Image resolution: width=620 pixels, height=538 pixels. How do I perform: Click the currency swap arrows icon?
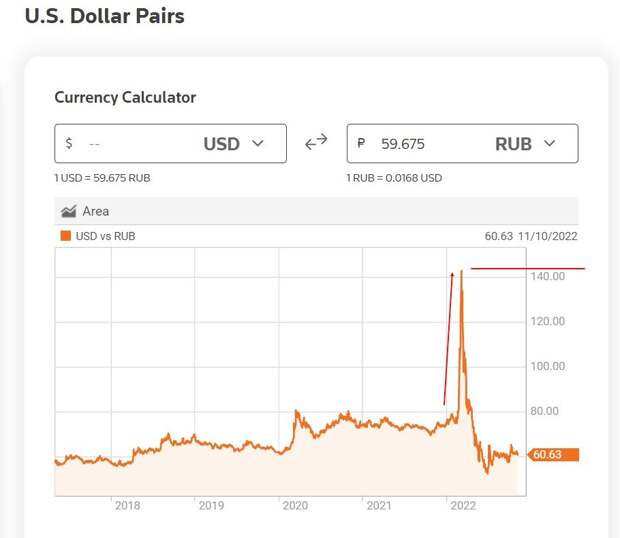pos(316,142)
